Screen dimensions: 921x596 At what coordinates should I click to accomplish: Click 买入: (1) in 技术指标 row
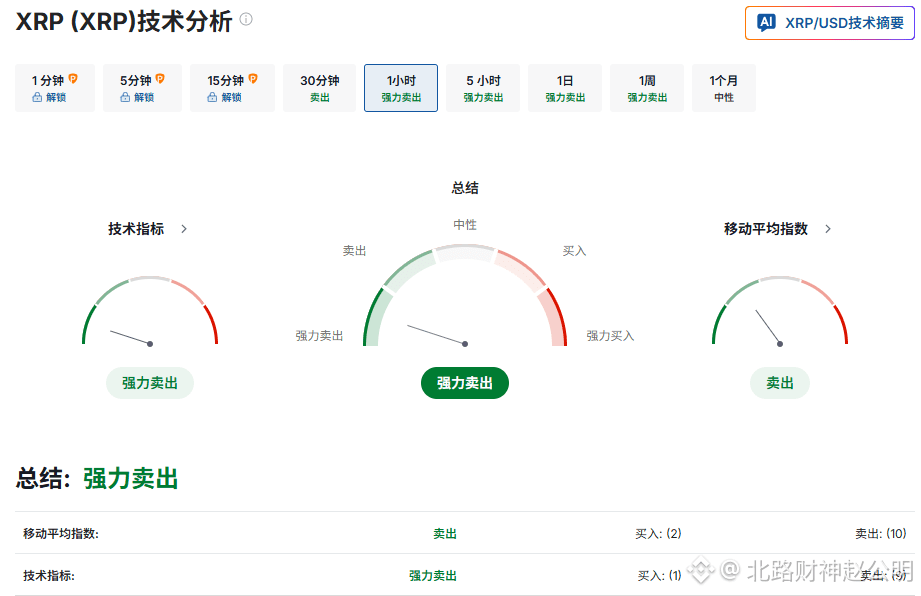pyautogui.click(x=659, y=576)
